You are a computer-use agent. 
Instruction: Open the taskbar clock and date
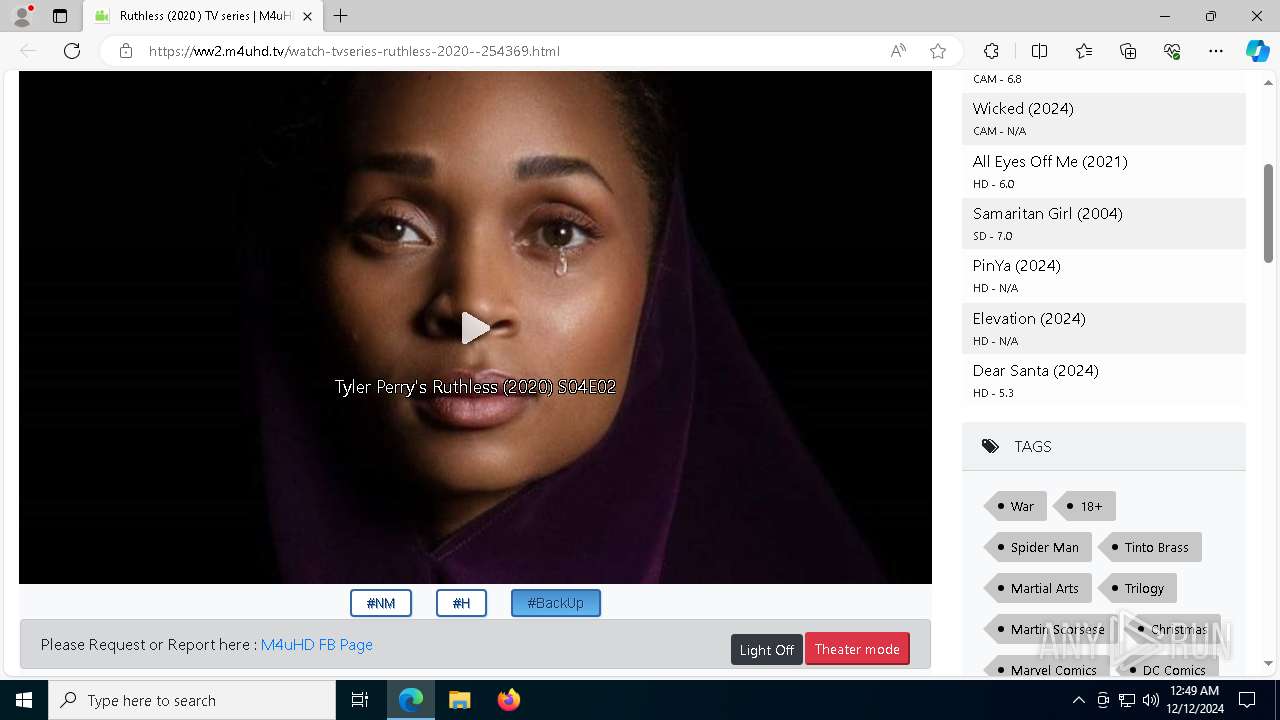[1195, 700]
